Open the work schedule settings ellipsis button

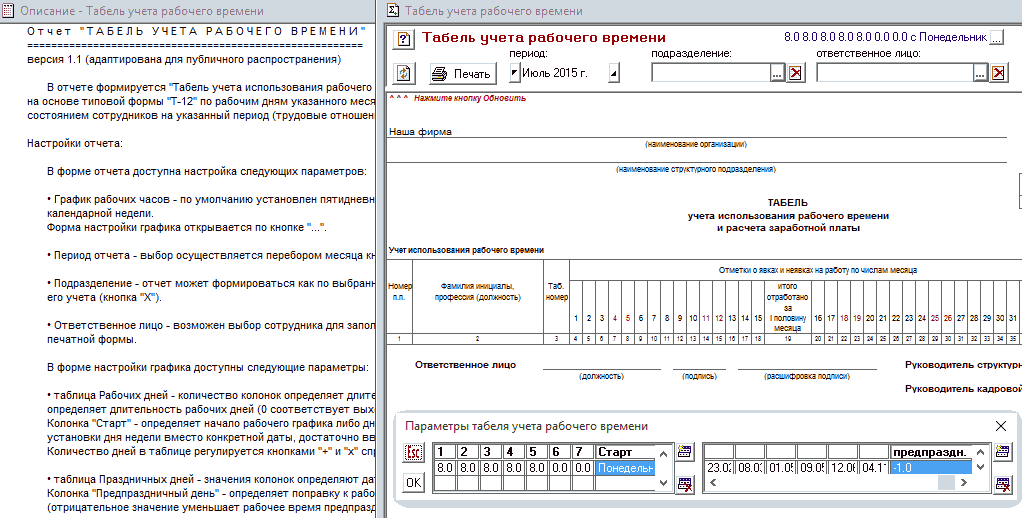tap(997, 38)
